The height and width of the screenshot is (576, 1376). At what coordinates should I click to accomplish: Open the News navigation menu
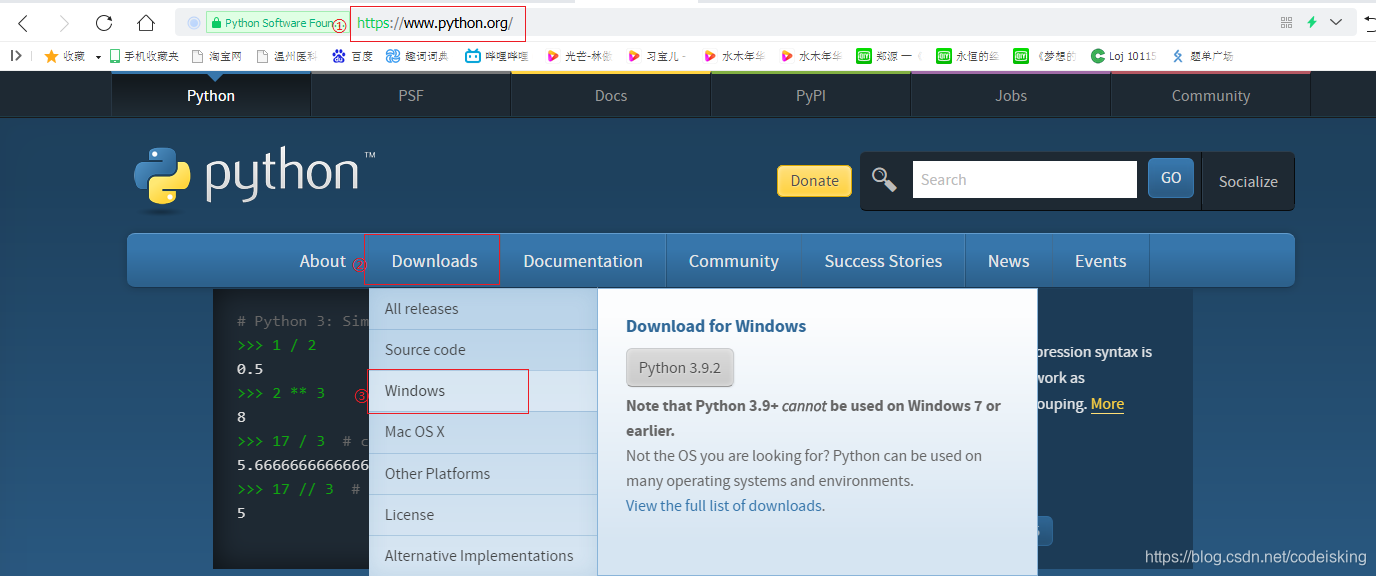point(1008,261)
